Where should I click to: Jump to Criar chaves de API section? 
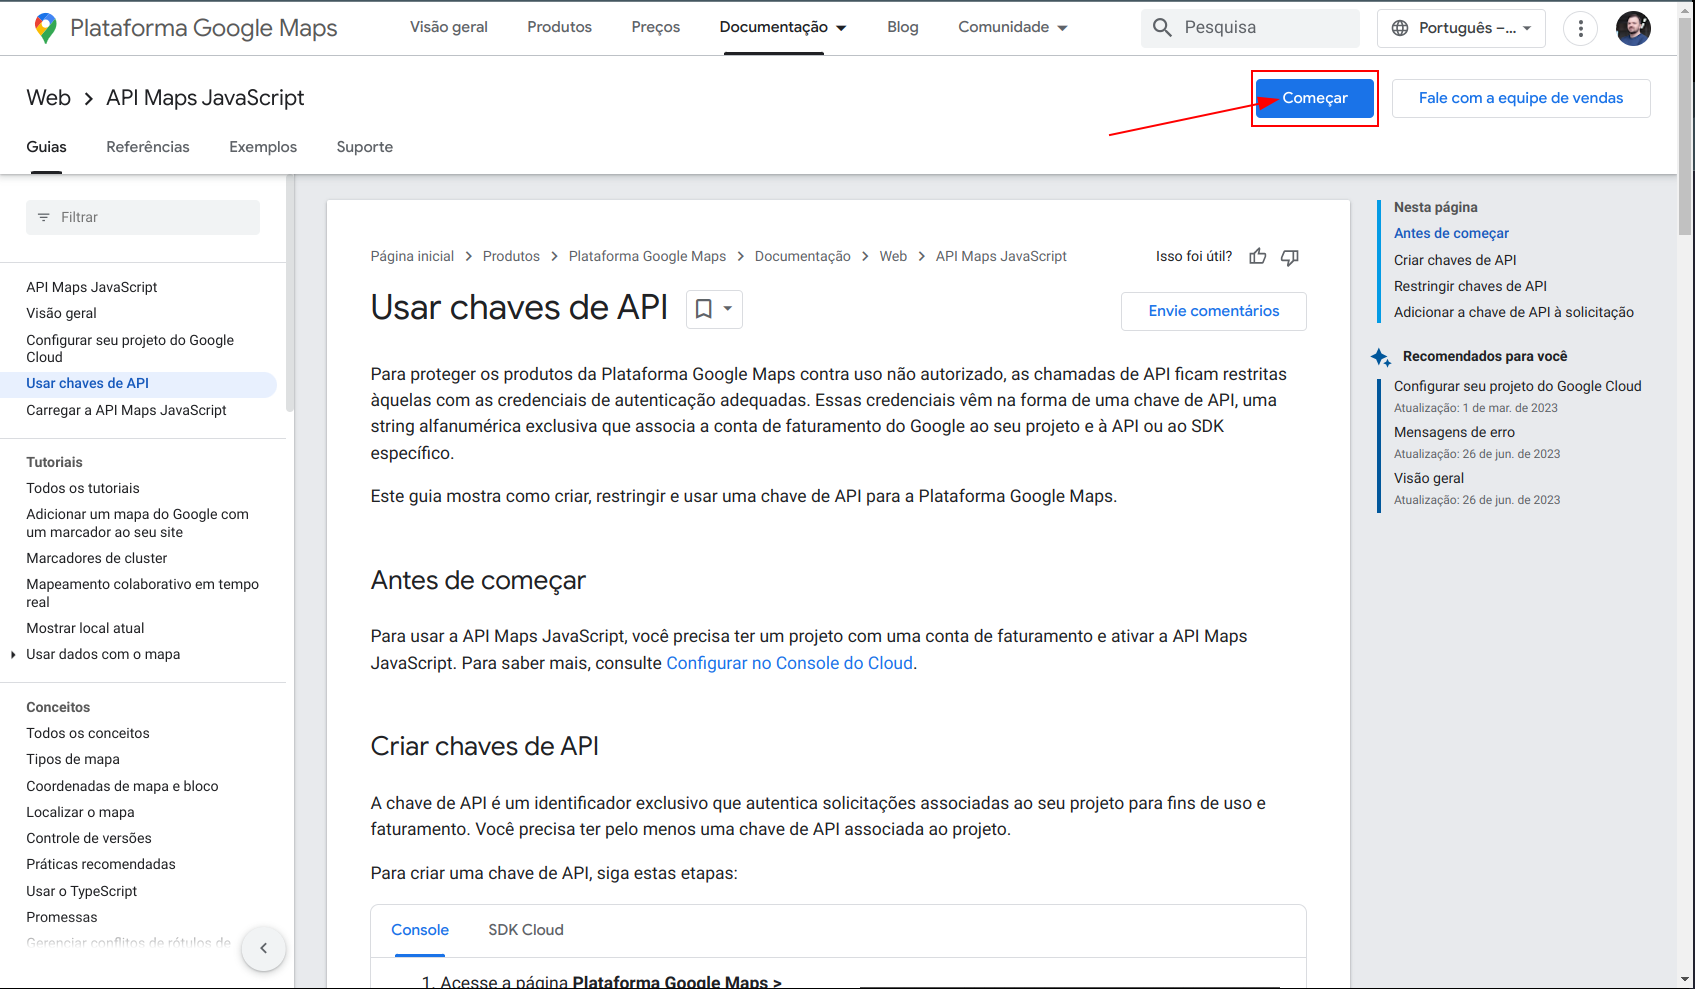point(1455,260)
